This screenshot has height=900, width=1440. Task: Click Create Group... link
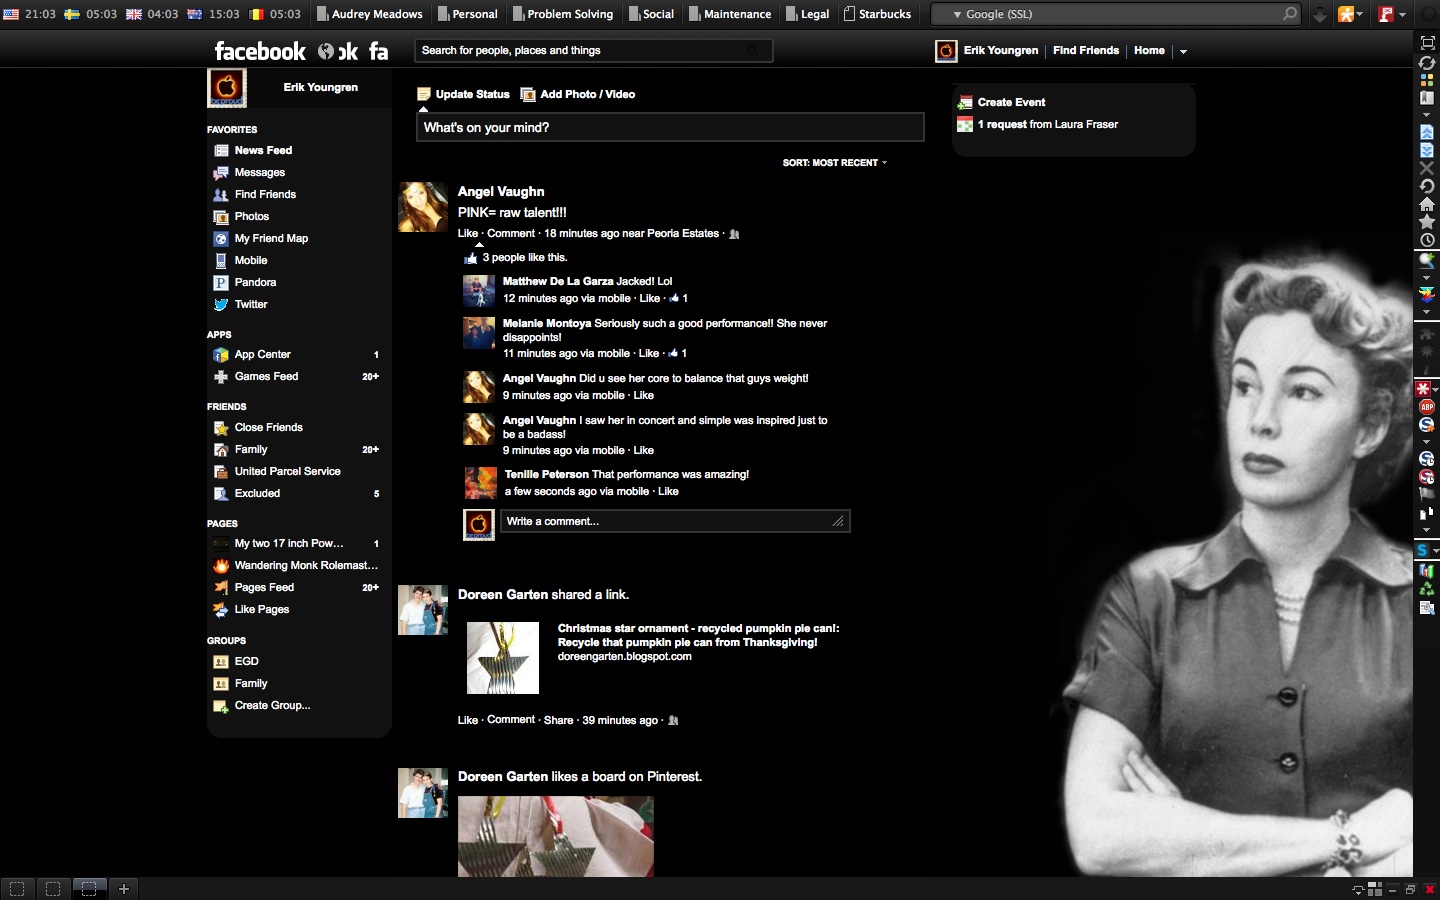(272, 705)
